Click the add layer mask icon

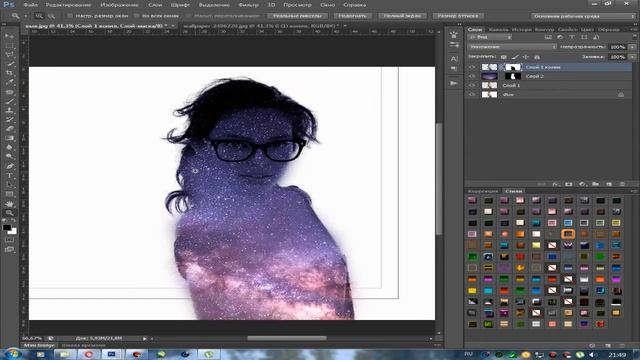(569, 184)
